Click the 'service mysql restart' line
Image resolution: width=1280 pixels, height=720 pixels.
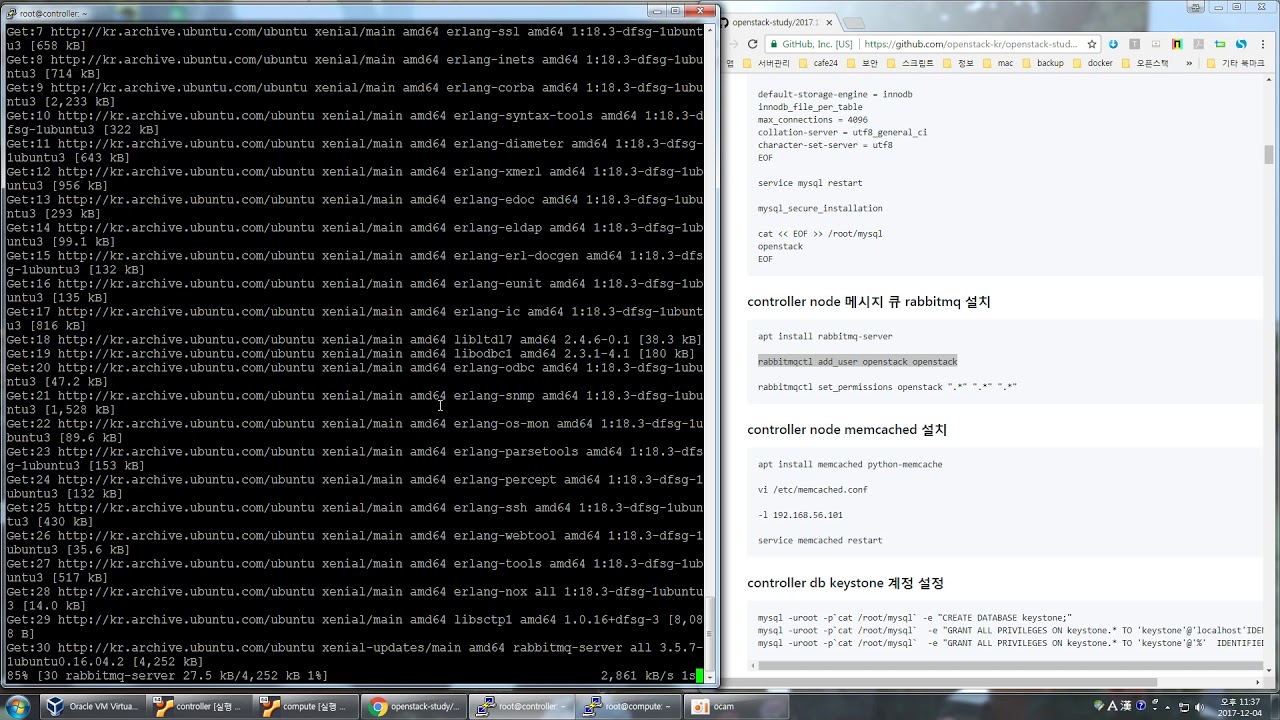tap(810, 183)
